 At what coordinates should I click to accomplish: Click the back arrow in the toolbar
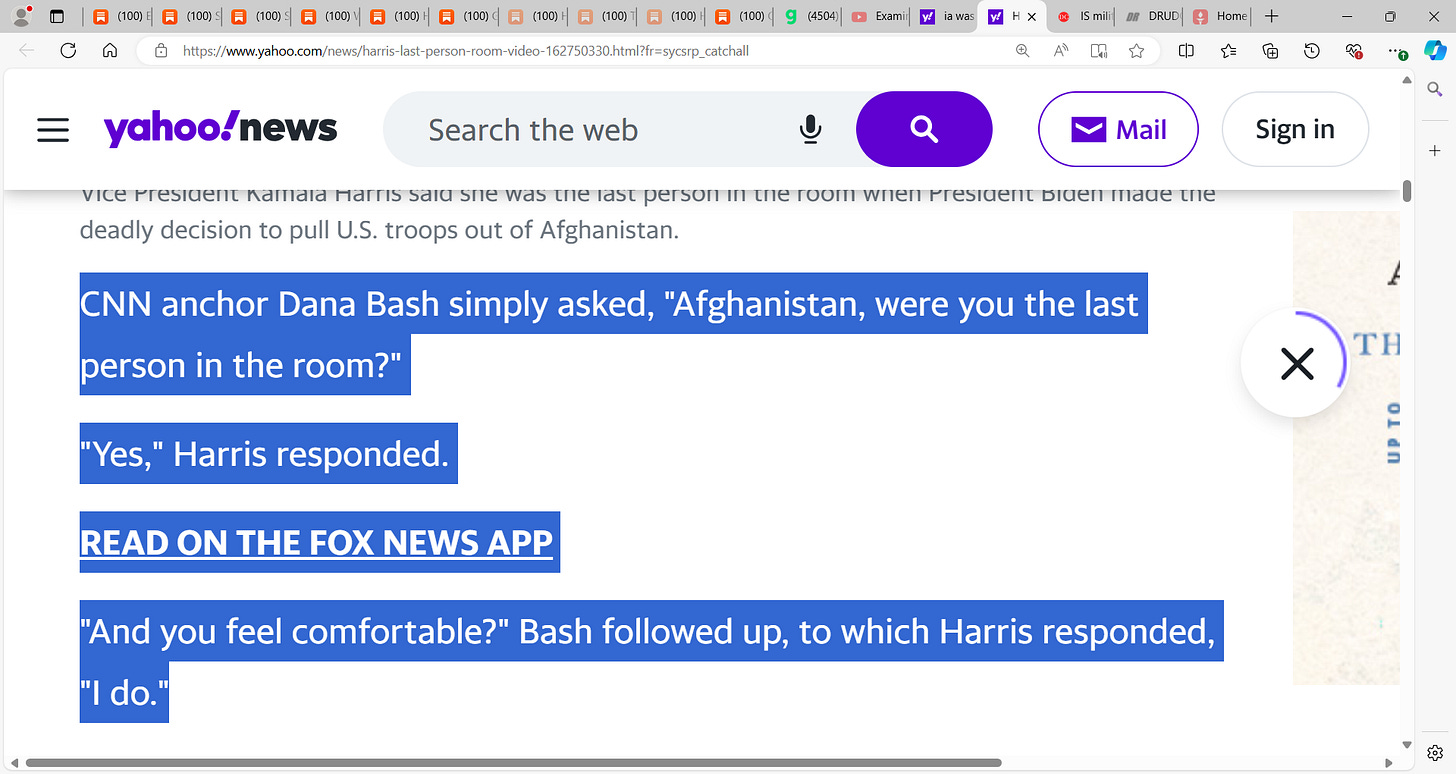pyautogui.click(x=26, y=51)
